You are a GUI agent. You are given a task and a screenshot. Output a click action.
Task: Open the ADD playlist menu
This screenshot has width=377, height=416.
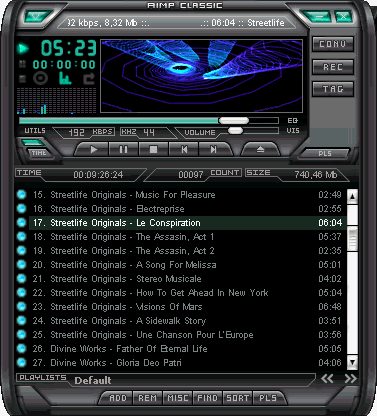tap(118, 398)
